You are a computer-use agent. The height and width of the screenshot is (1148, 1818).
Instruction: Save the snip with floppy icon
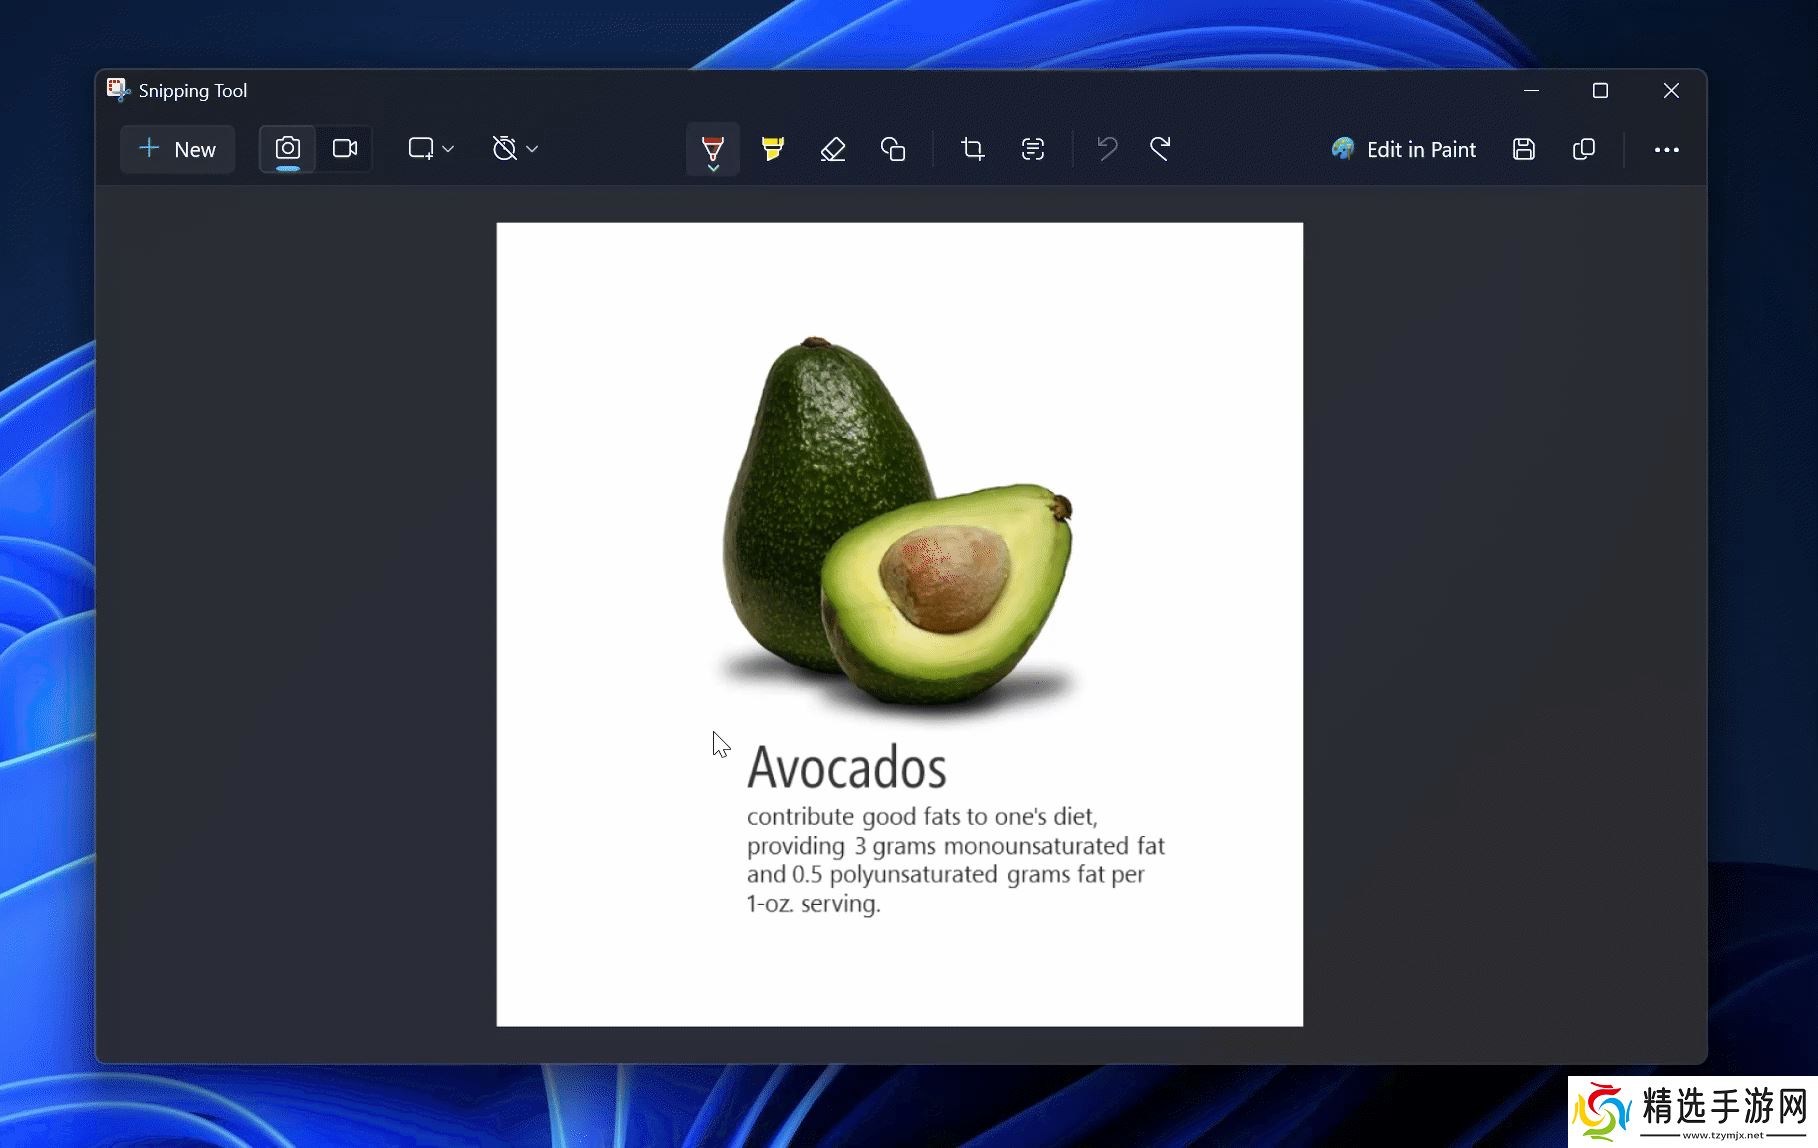coord(1523,149)
